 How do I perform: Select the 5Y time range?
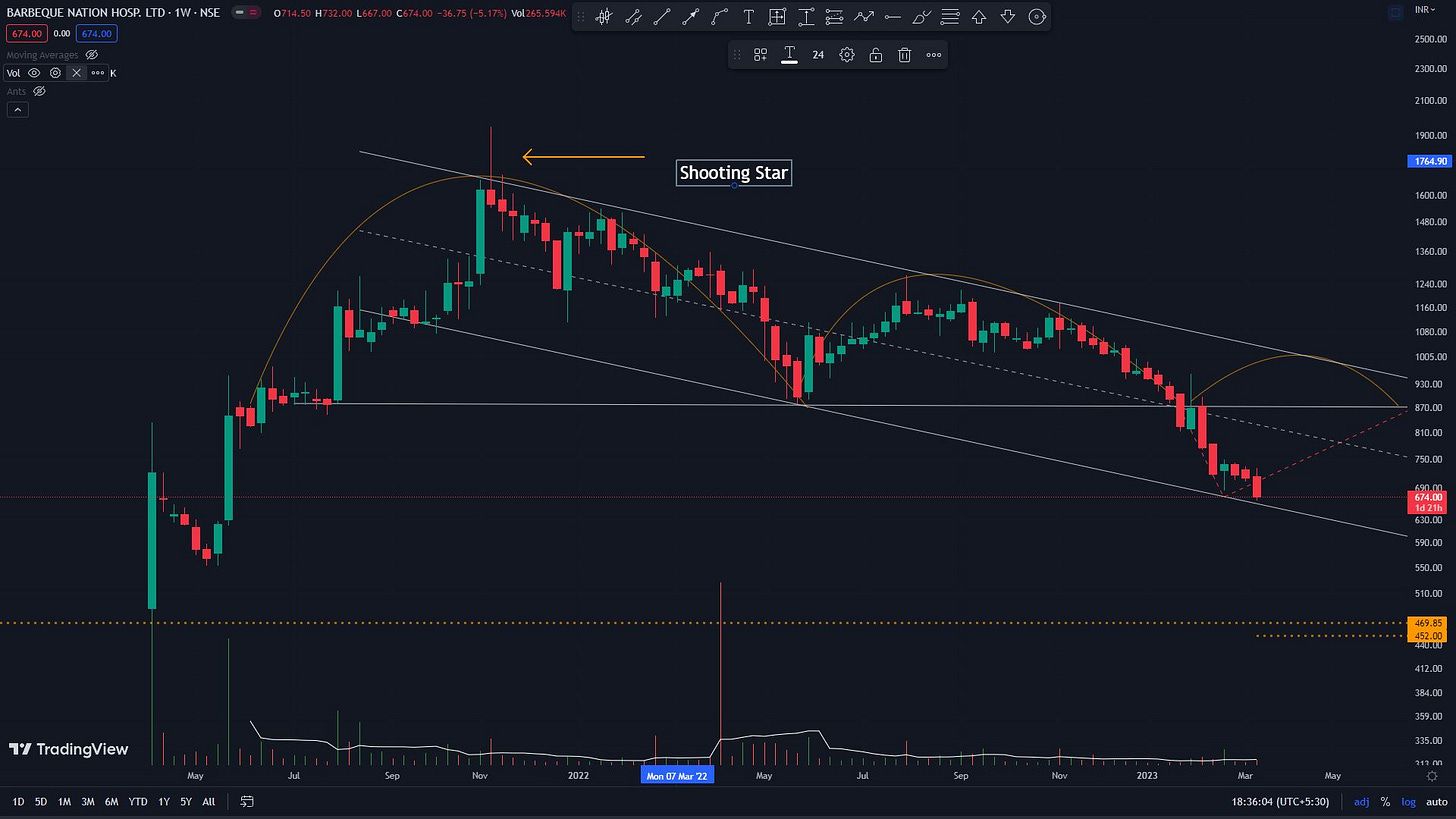(x=186, y=801)
